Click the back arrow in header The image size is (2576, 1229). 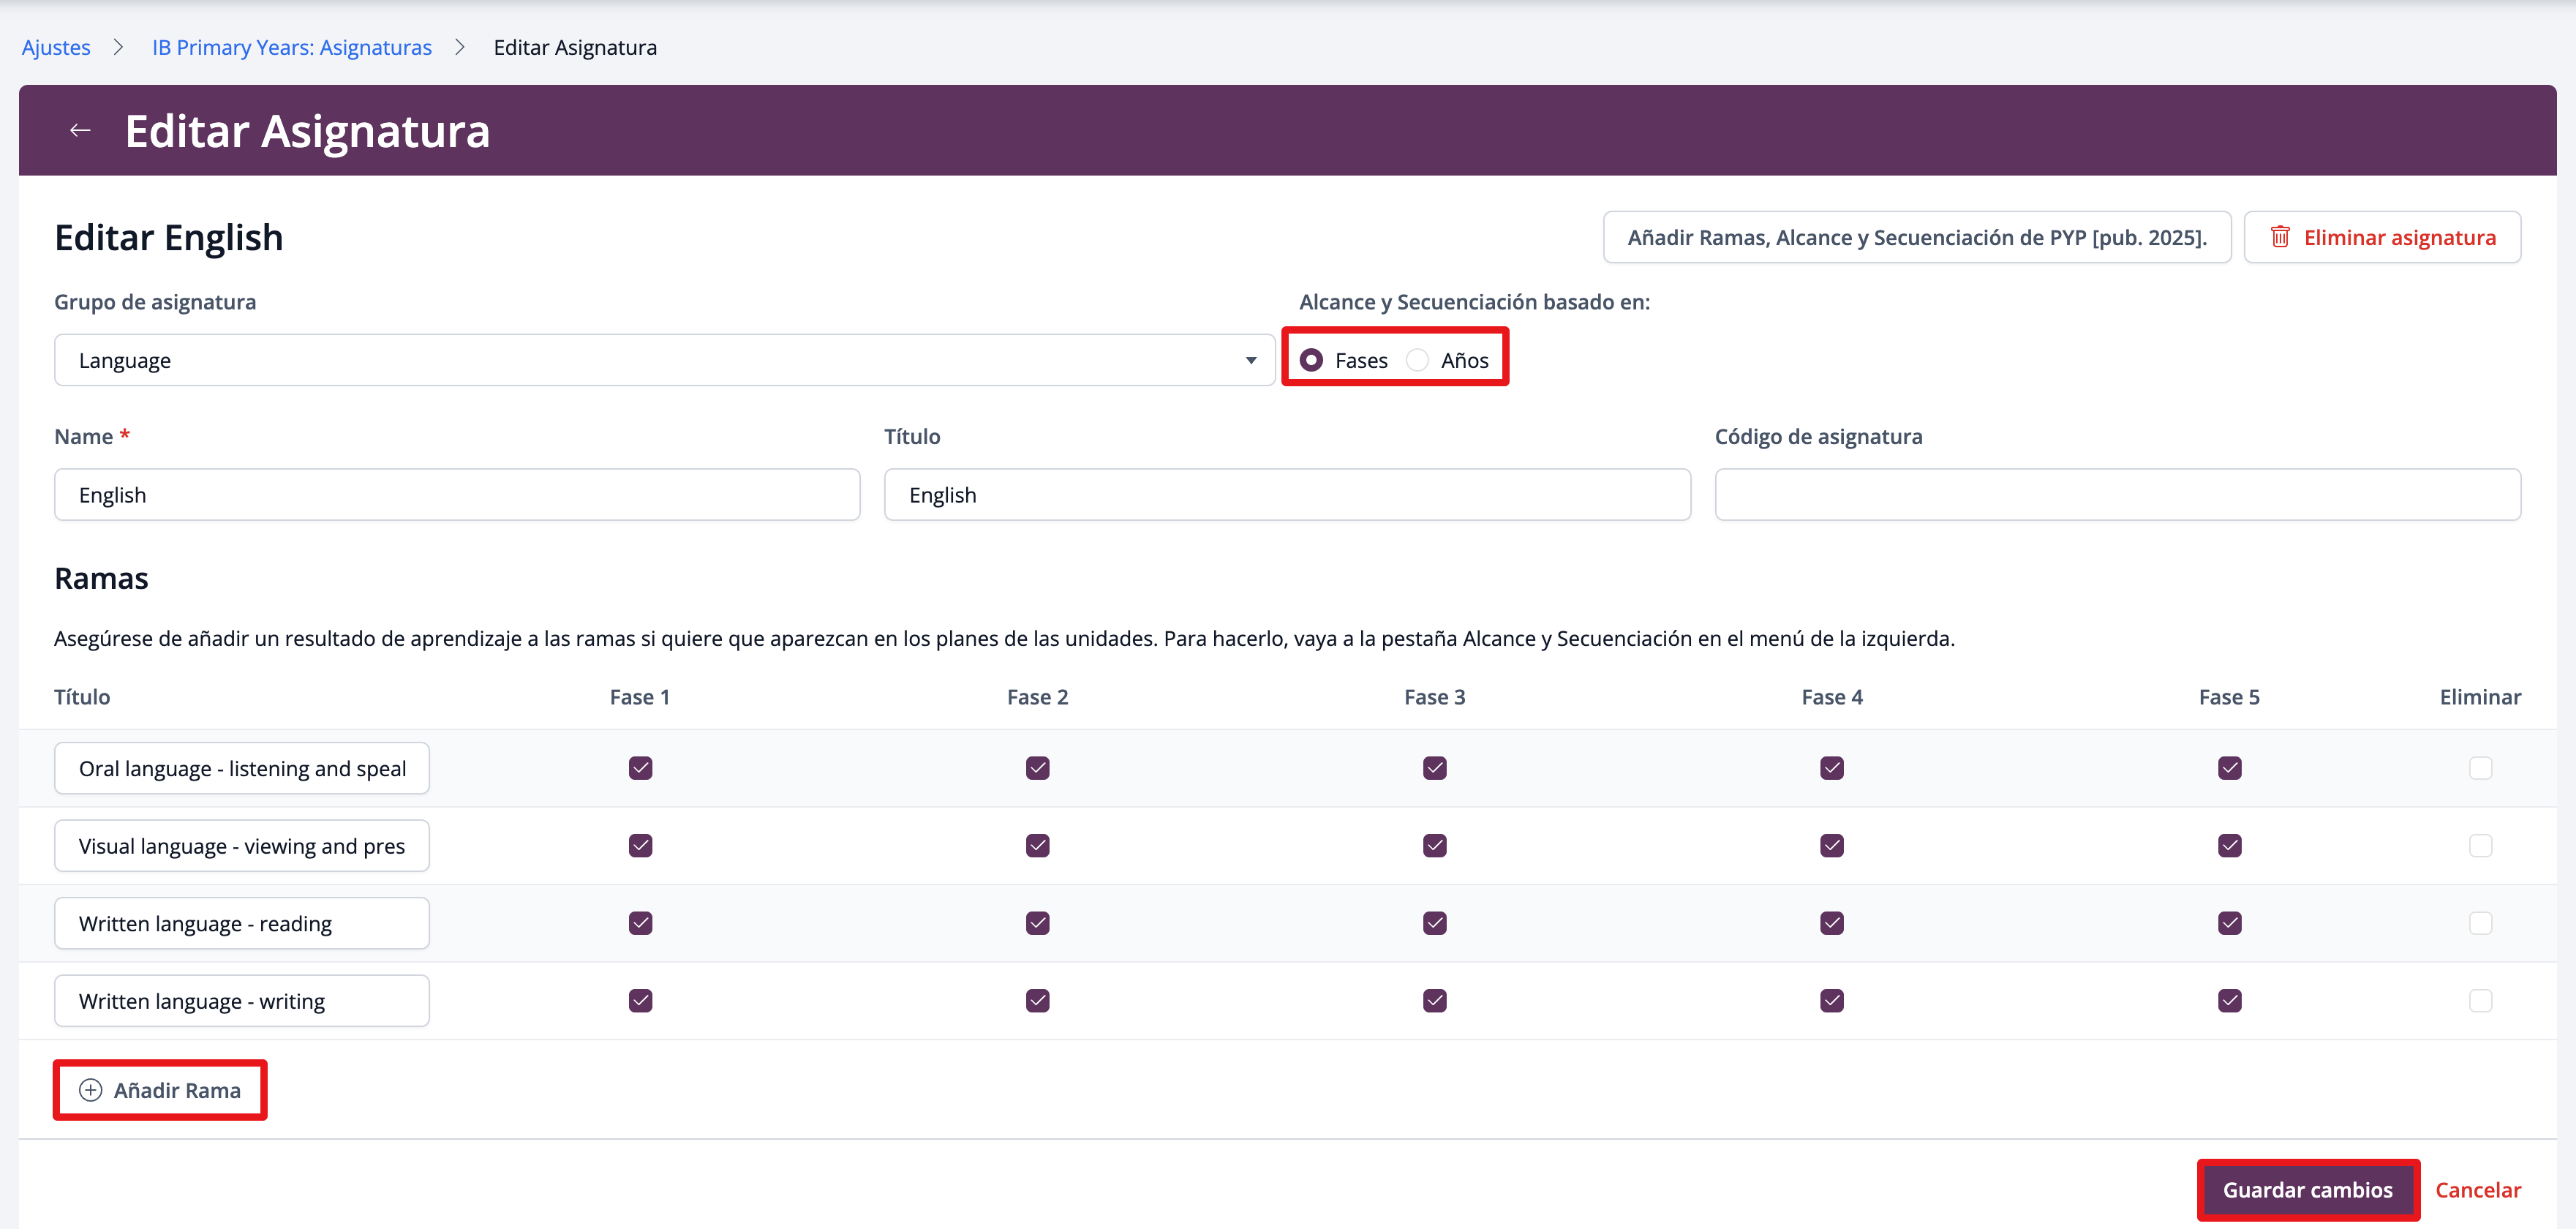point(80,130)
